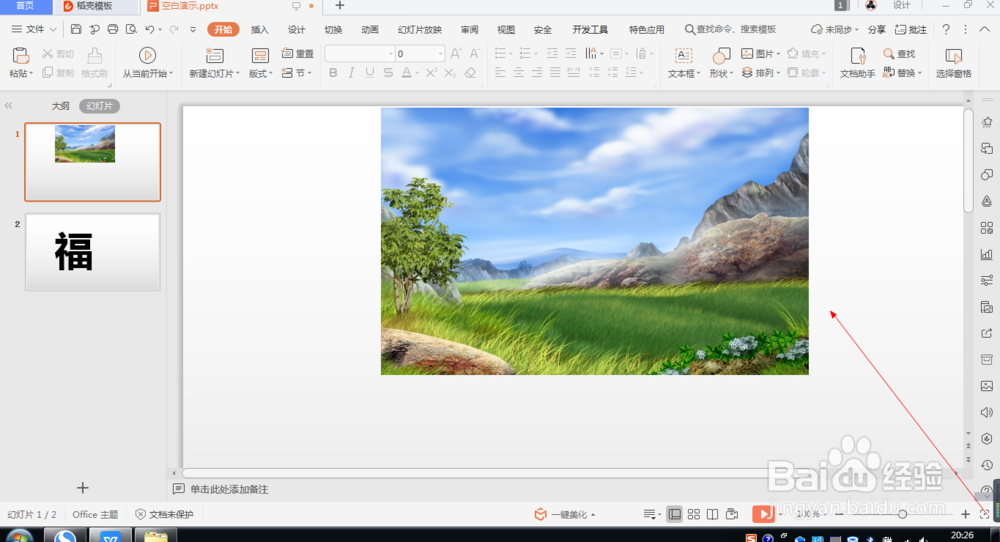Decrease font size with A- icon
The width and height of the screenshot is (1000, 542).
(474, 54)
